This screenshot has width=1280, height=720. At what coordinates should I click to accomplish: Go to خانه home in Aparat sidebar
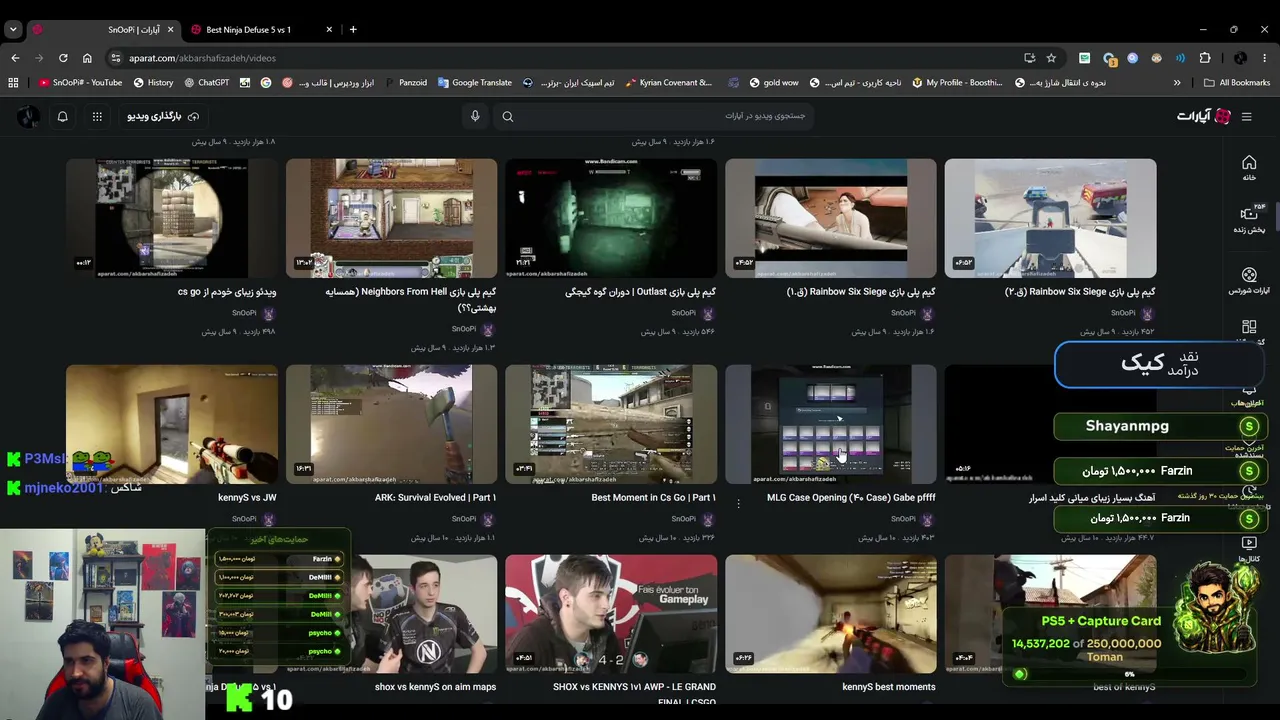tap(1249, 168)
